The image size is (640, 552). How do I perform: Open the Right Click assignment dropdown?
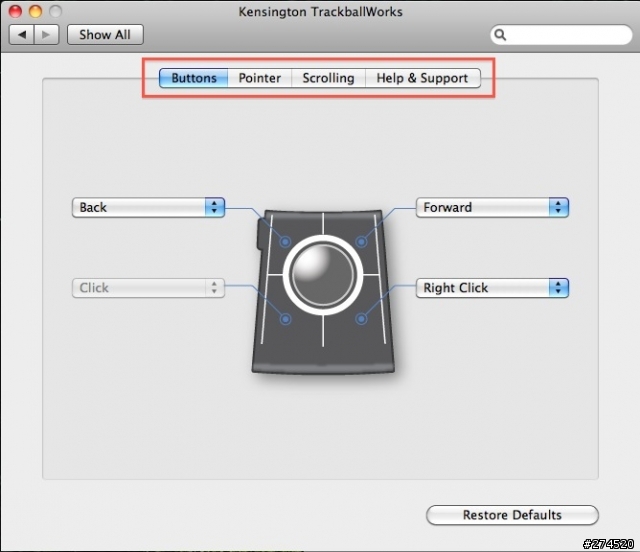[492, 288]
